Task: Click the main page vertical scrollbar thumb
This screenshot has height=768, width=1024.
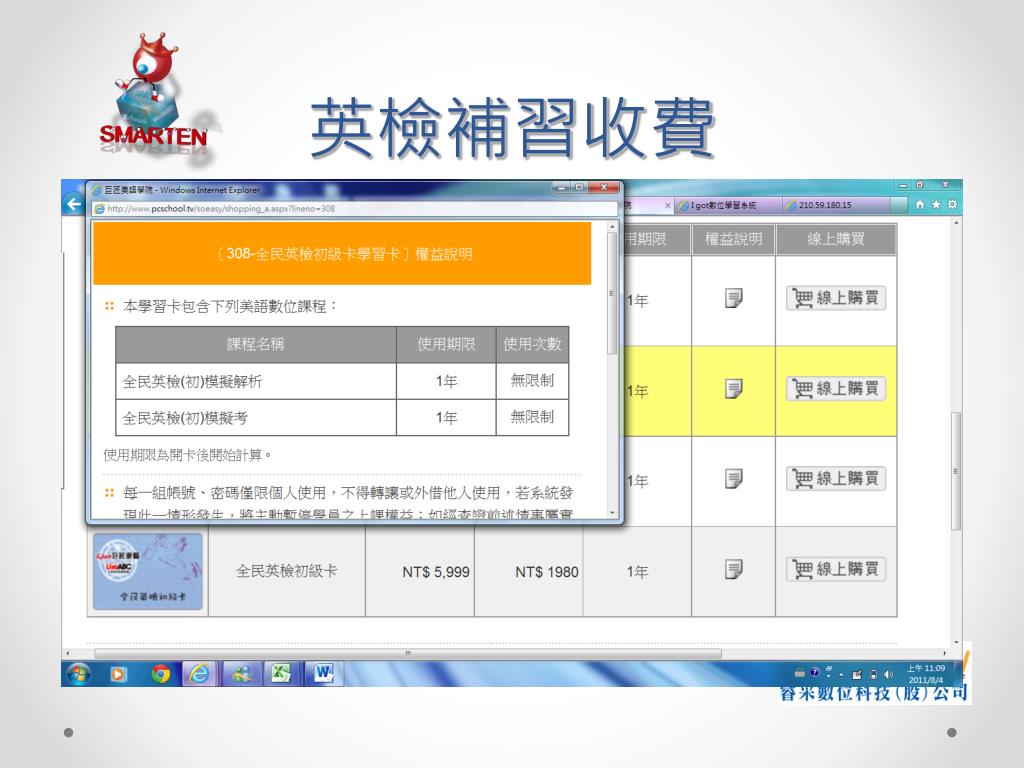Action: (x=956, y=471)
